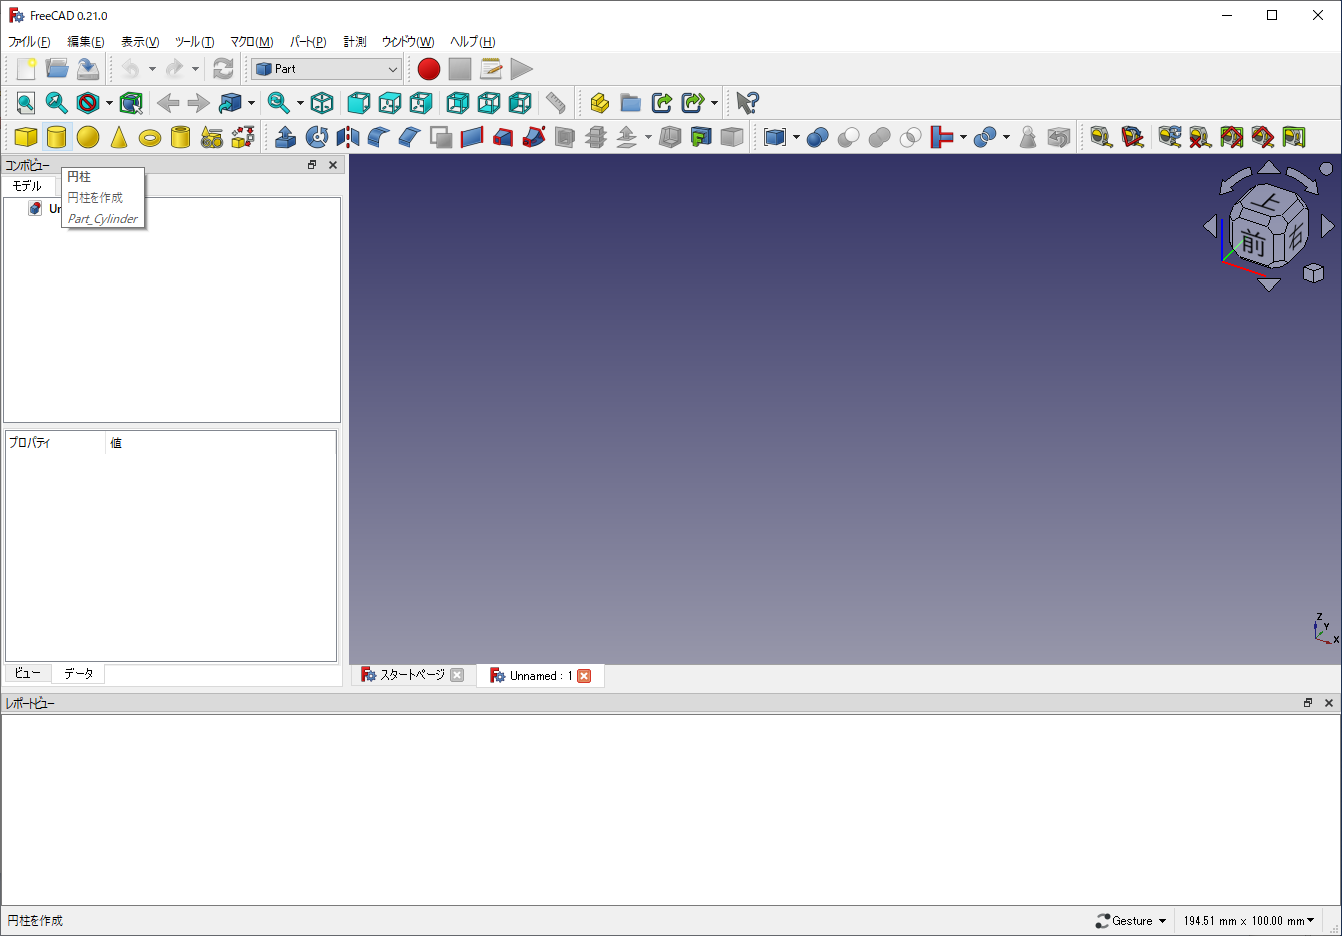Screen dimensions: 1342x936
Task: Open the 表示 menu
Action: 140,42
